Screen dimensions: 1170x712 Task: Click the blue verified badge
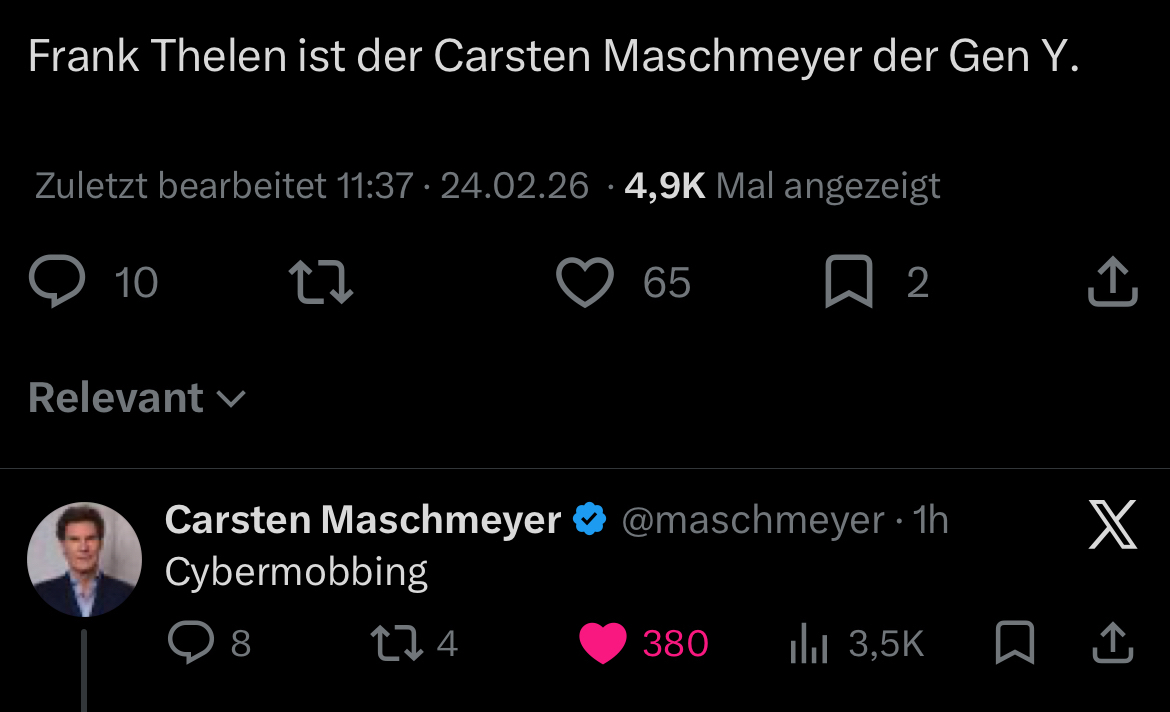coord(590,520)
